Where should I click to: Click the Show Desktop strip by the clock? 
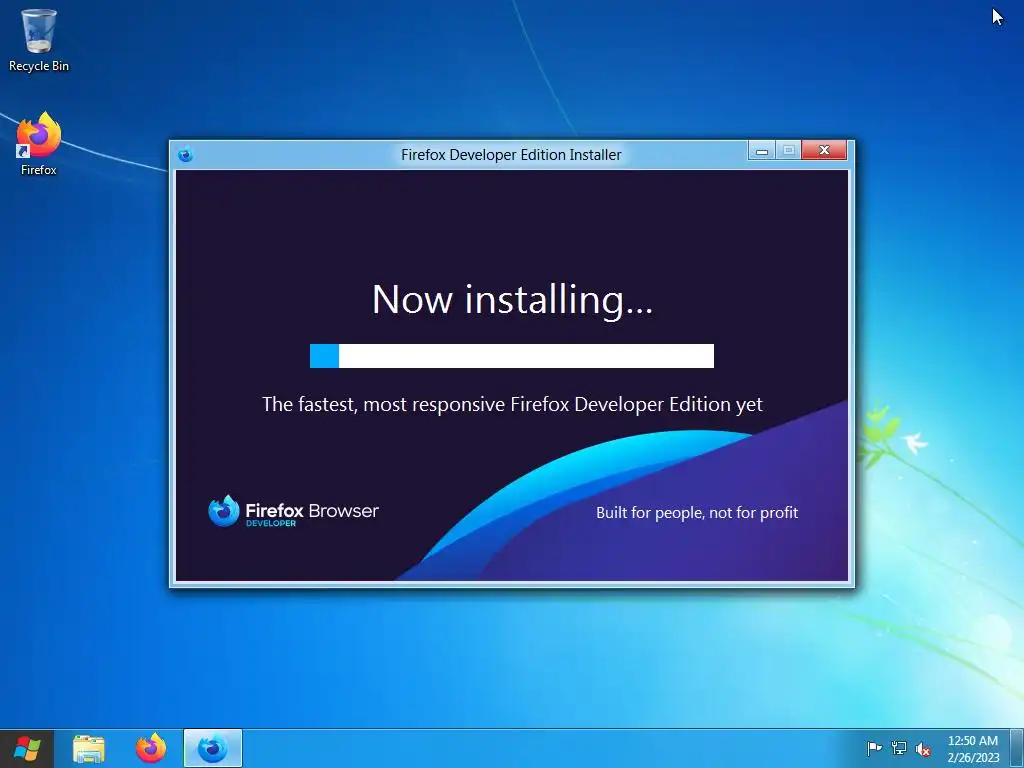point(1017,748)
